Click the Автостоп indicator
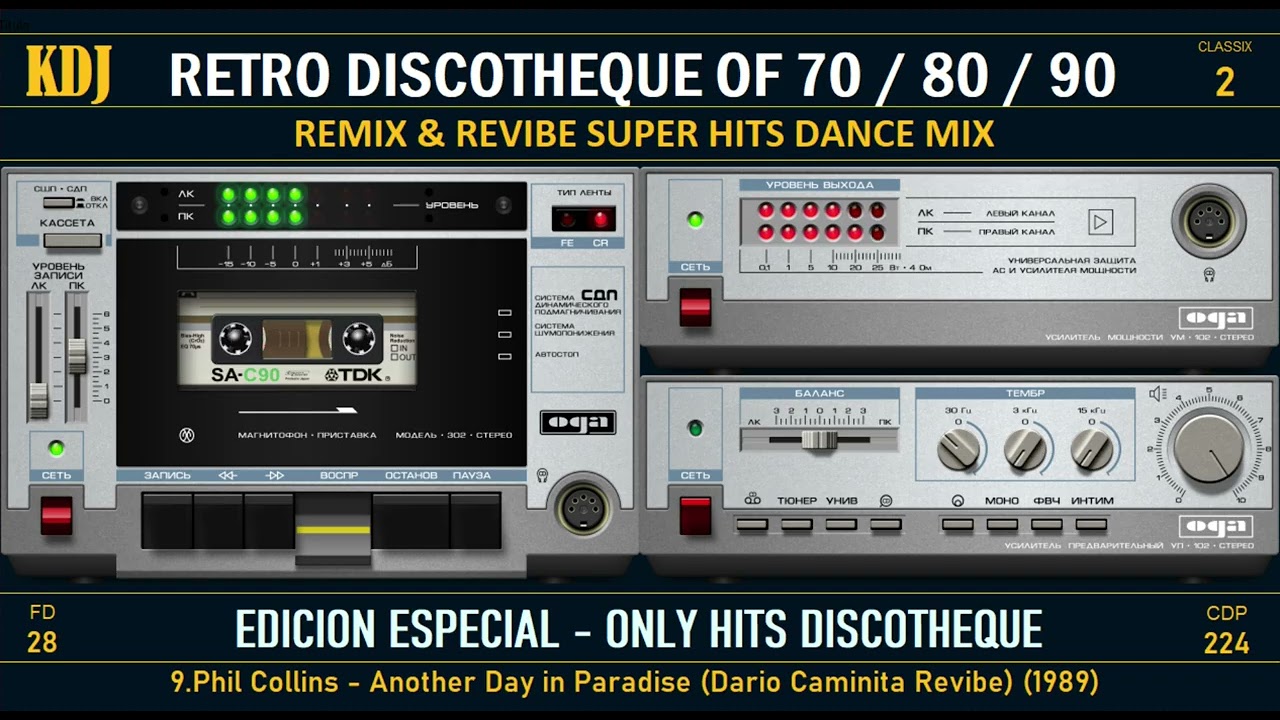1280x720 pixels. pos(505,356)
